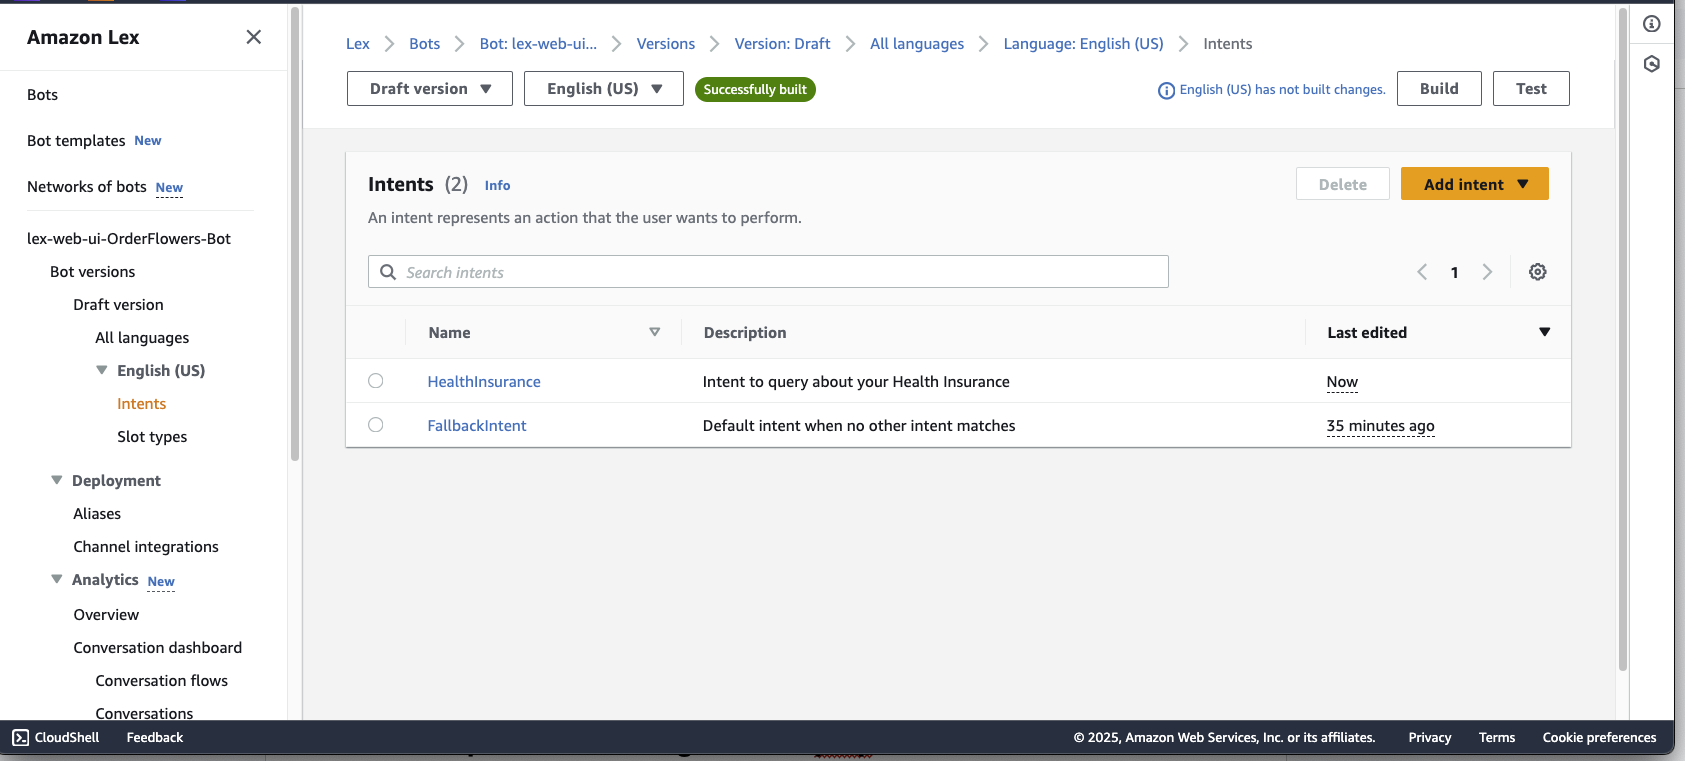Viewport: 1685px width, 761px height.
Task: Go to All languages breadcrumb
Action: coord(917,44)
